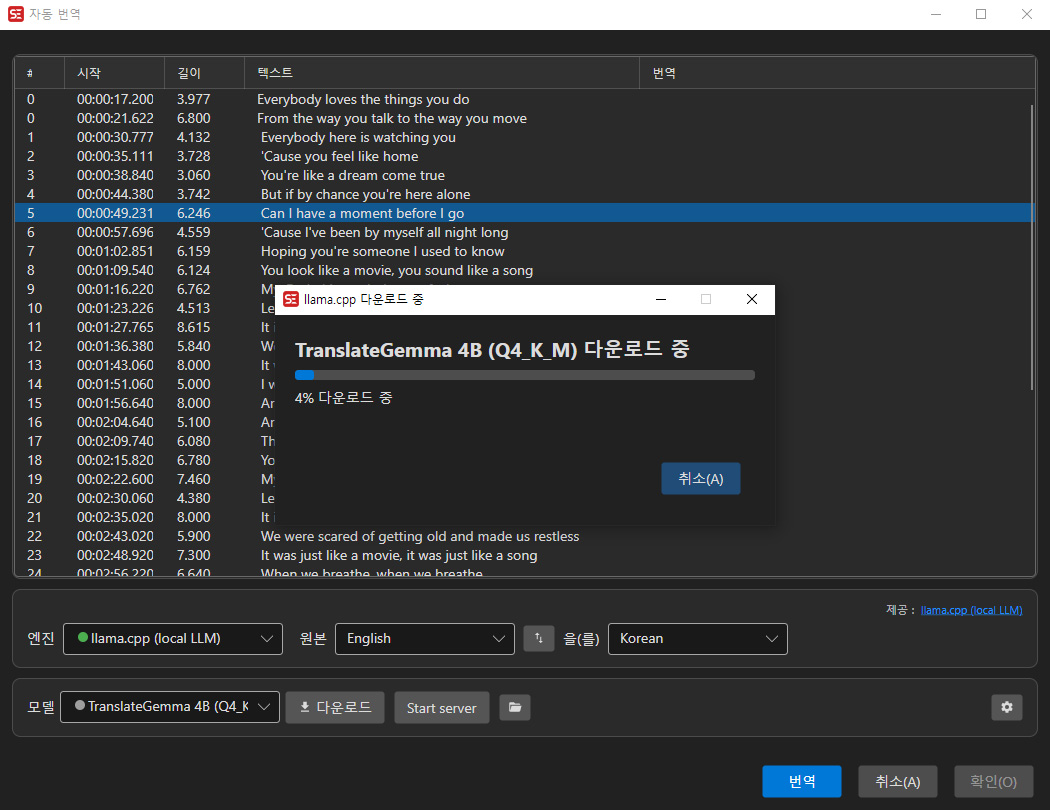Select row 'From the way you talk'
The width and height of the screenshot is (1050, 810).
524,118
